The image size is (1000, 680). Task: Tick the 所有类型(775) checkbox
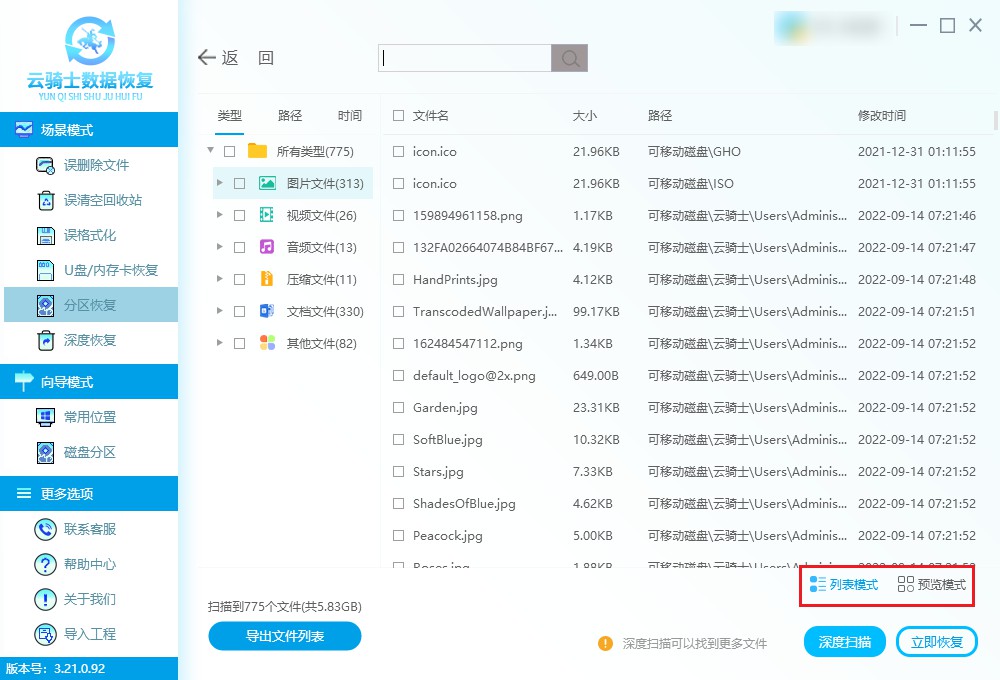click(x=230, y=152)
